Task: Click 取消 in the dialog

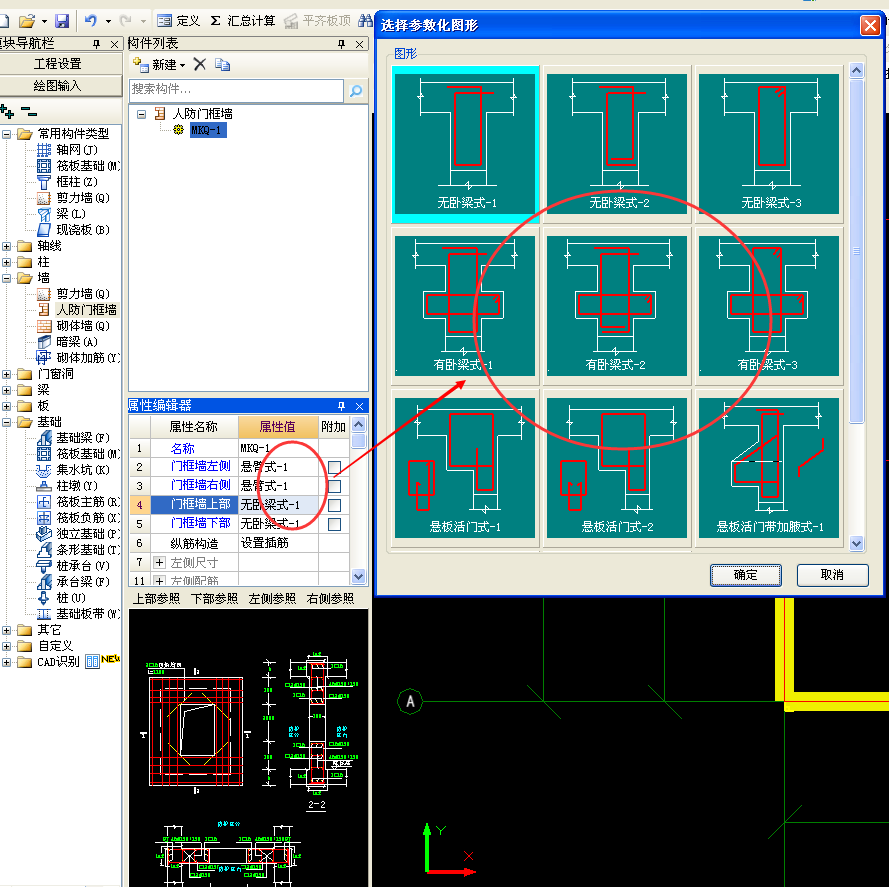Action: [x=832, y=575]
